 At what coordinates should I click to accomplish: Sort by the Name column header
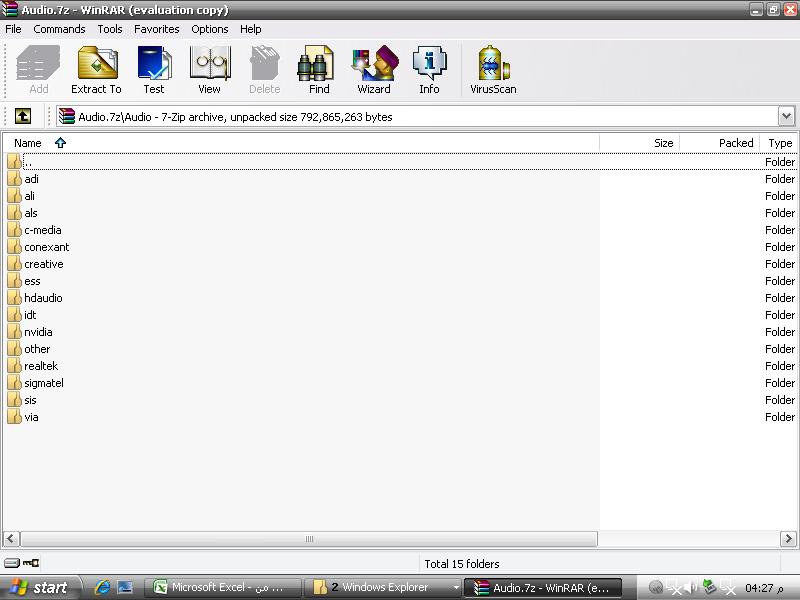pos(302,143)
